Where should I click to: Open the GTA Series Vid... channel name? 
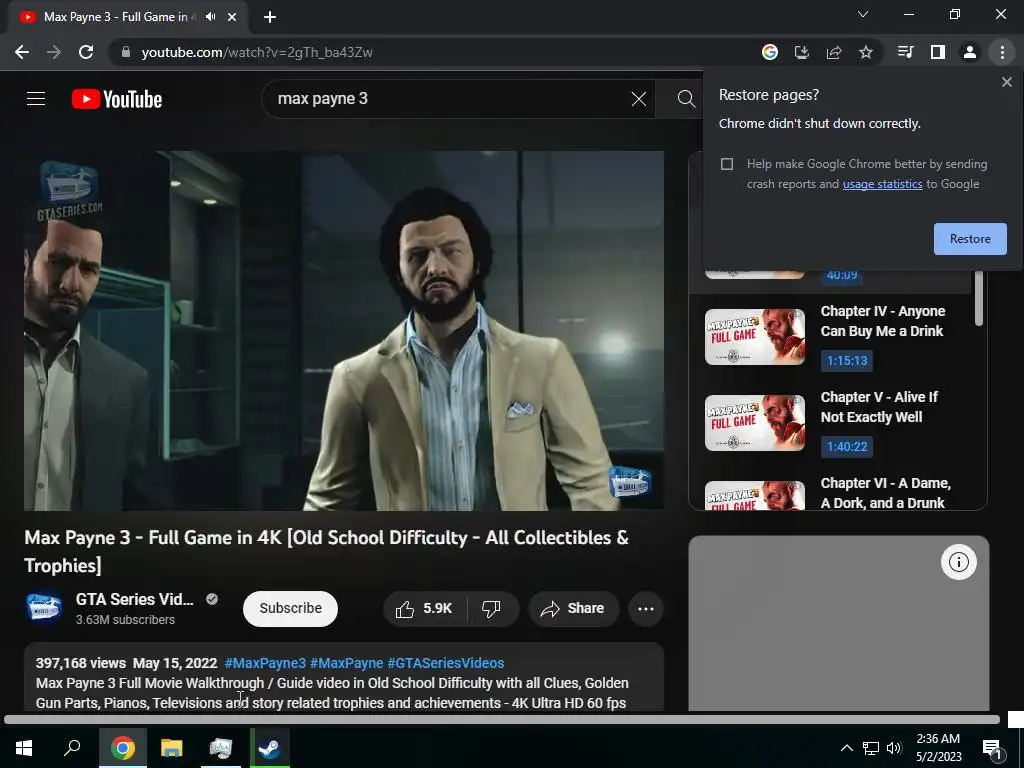coord(135,599)
